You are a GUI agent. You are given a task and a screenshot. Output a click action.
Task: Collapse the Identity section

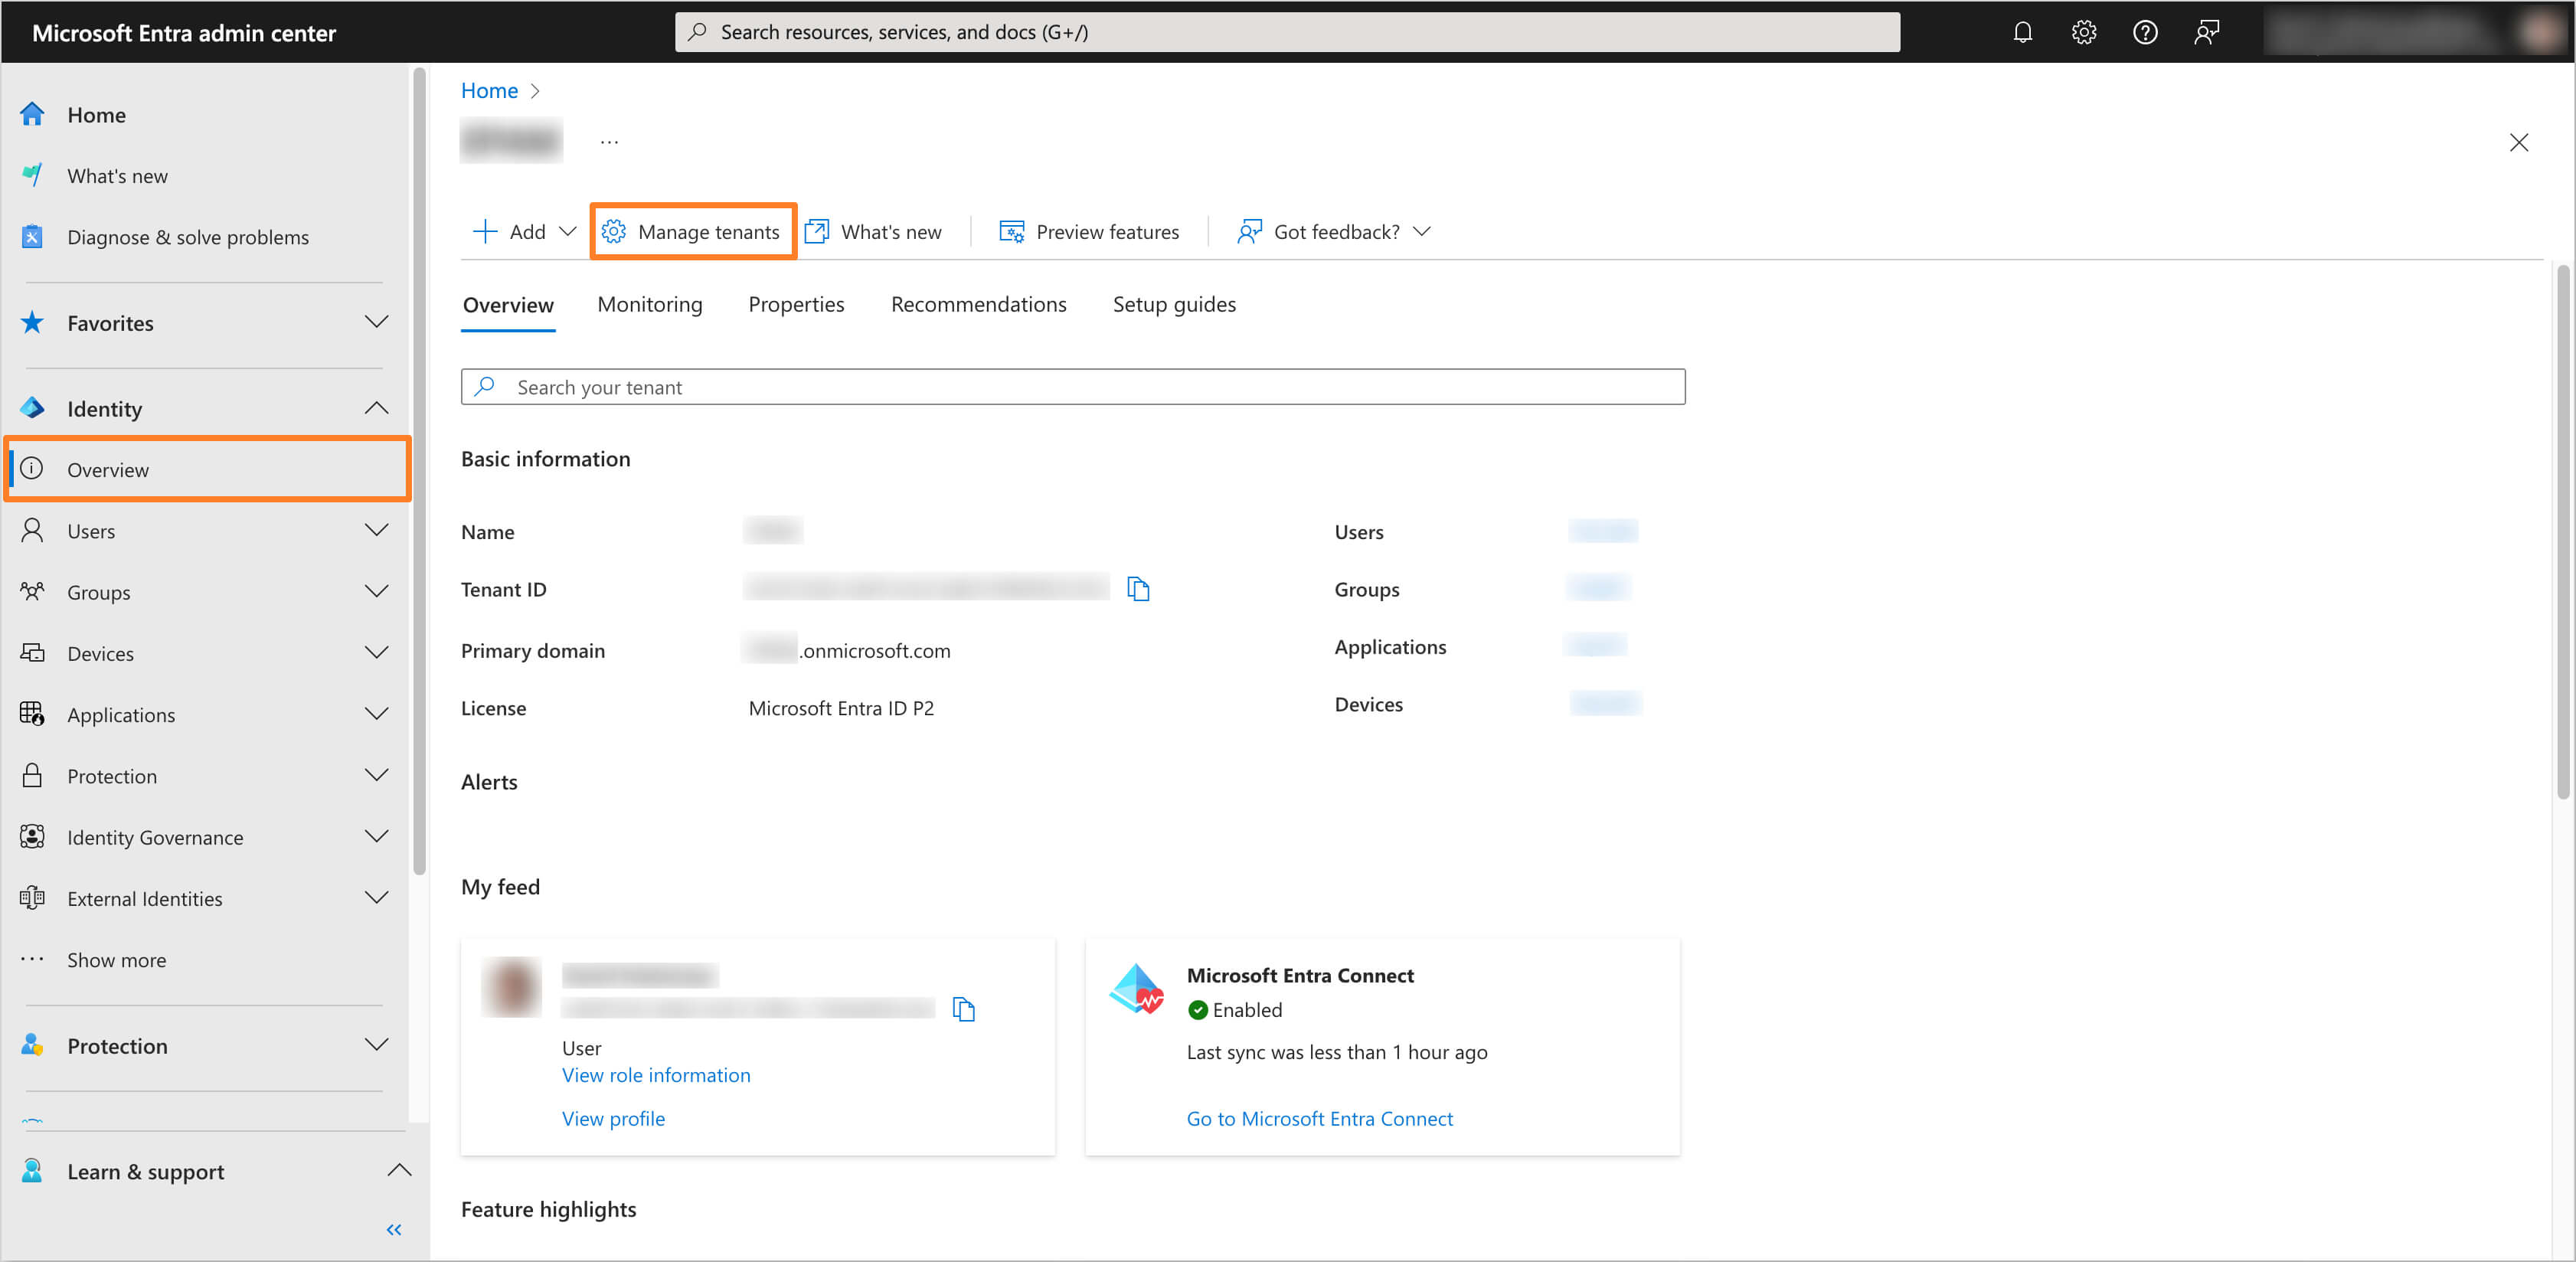point(376,408)
